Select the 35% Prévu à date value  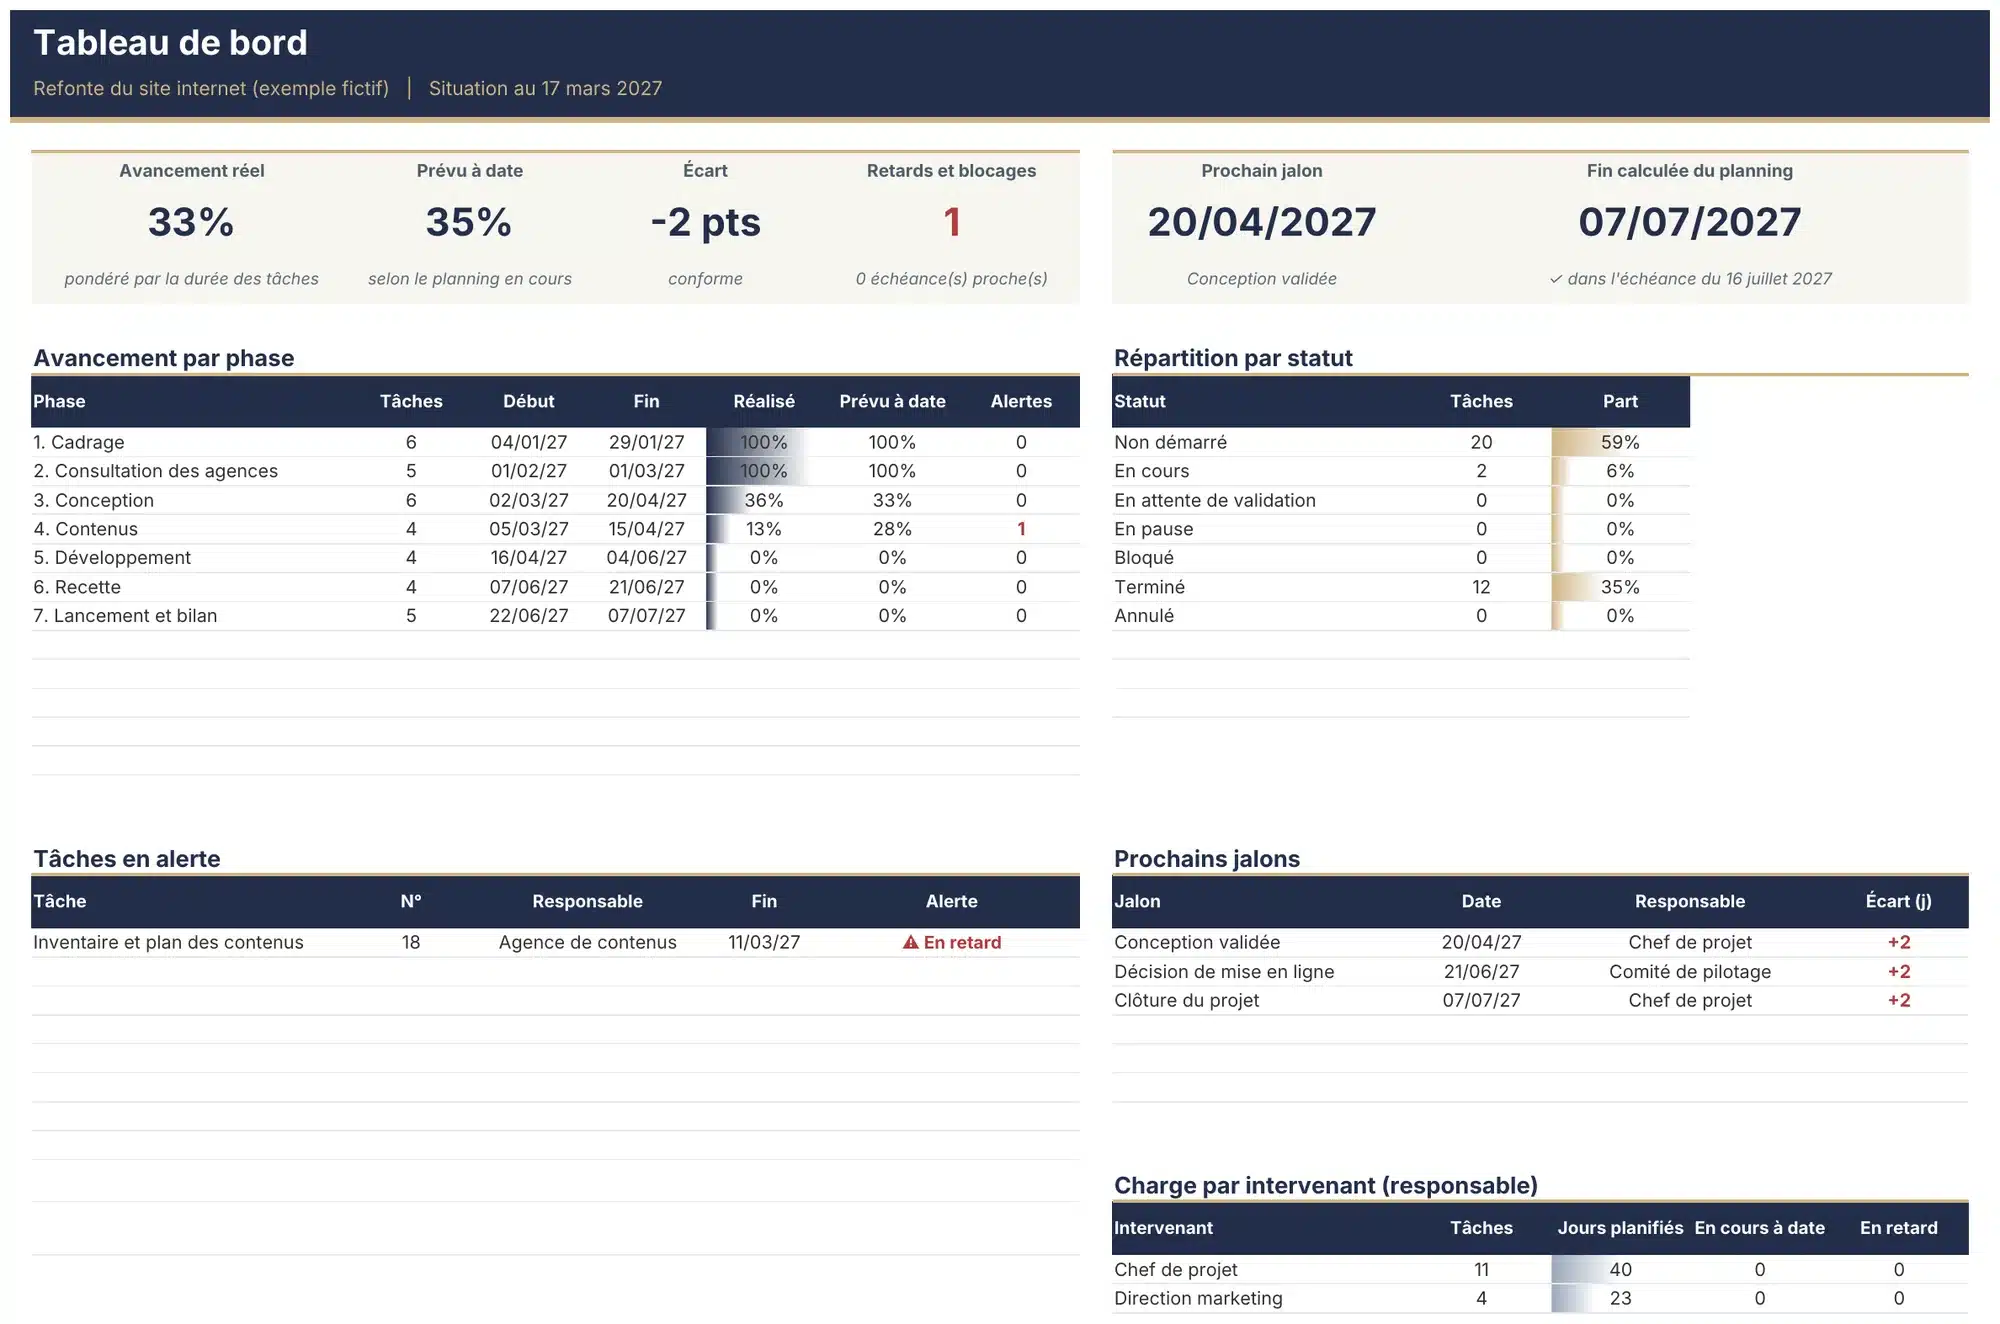469,221
